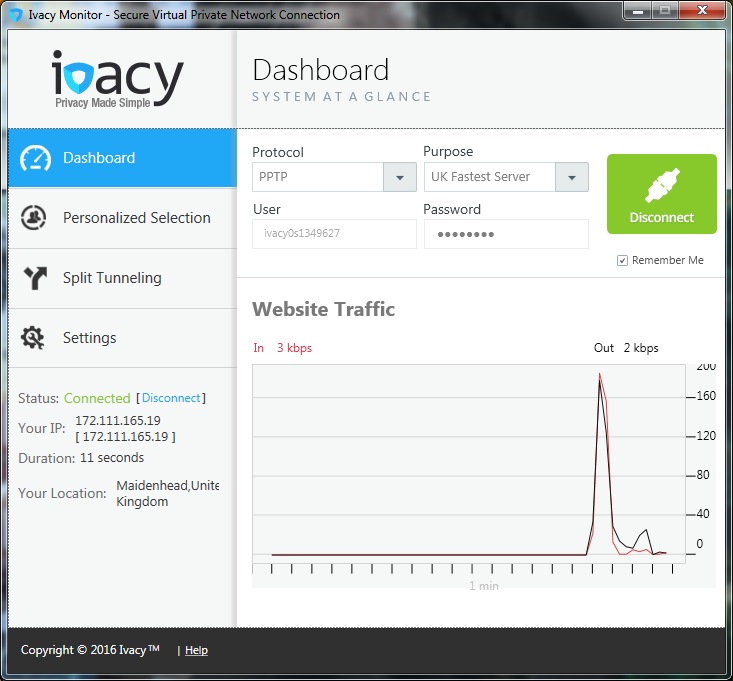Viewport: 733px width, 681px height.
Task: Click the Split Tunneling arrow icon
Action: point(35,278)
